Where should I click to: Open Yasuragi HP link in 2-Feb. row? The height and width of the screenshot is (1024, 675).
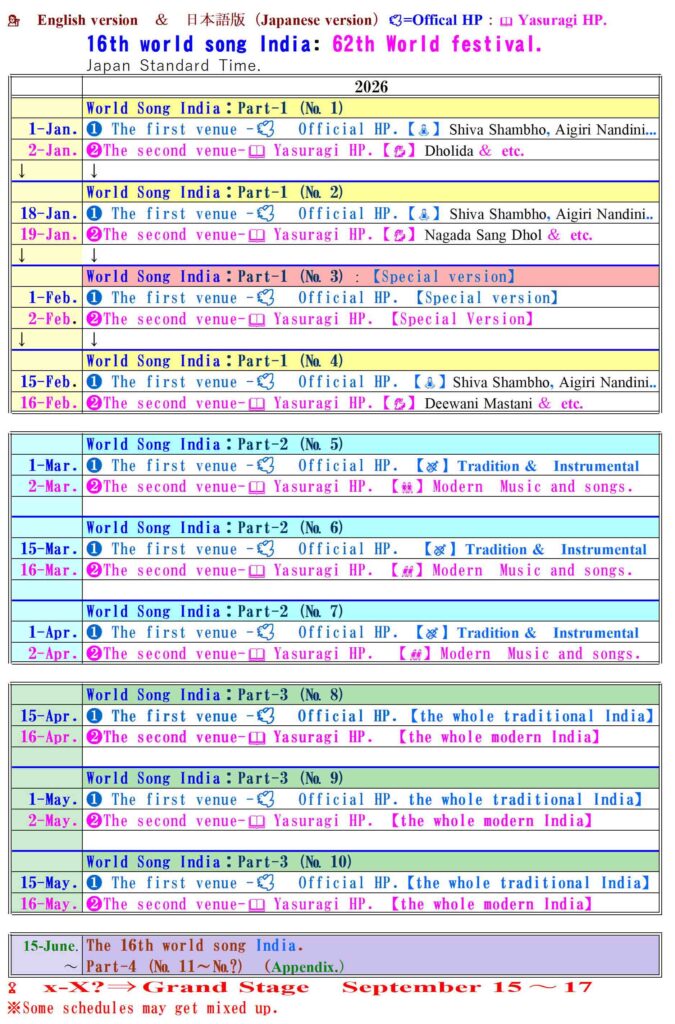pyautogui.click(x=320, y=319)
